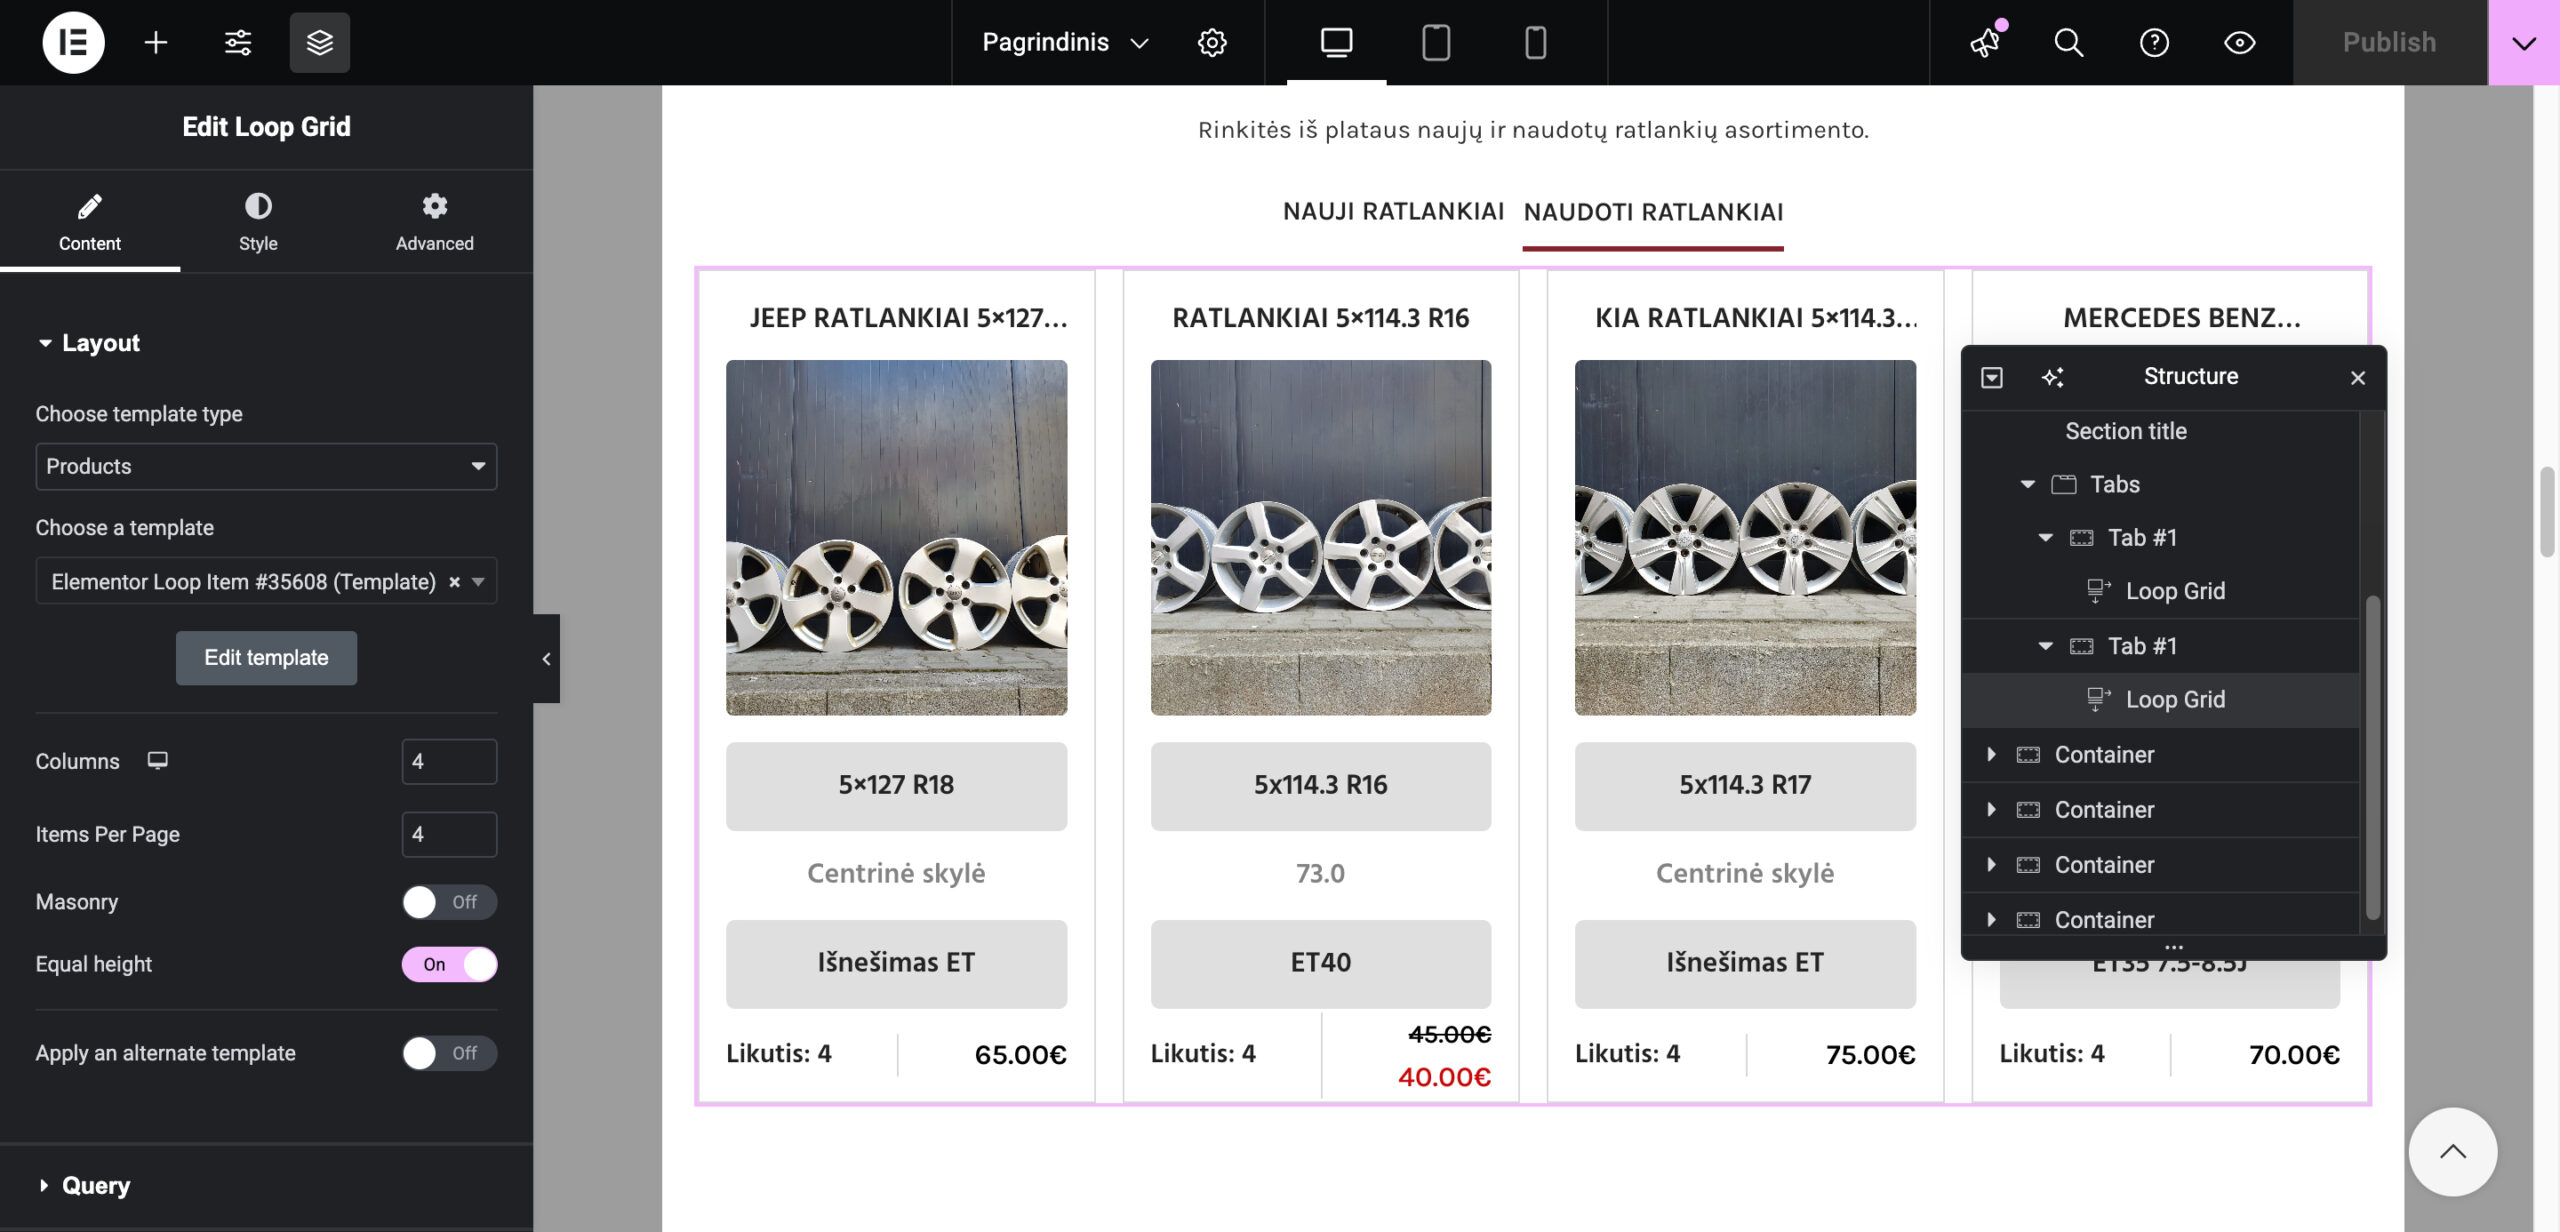Enable Apply an alternate template switch
Viewport: 2560px width, 1232px height.
point(449,1053)
